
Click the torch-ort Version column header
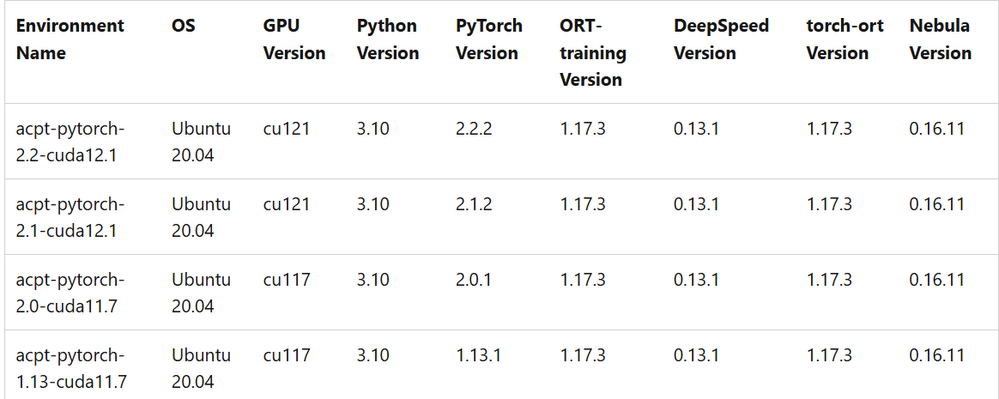click(845, 40)
